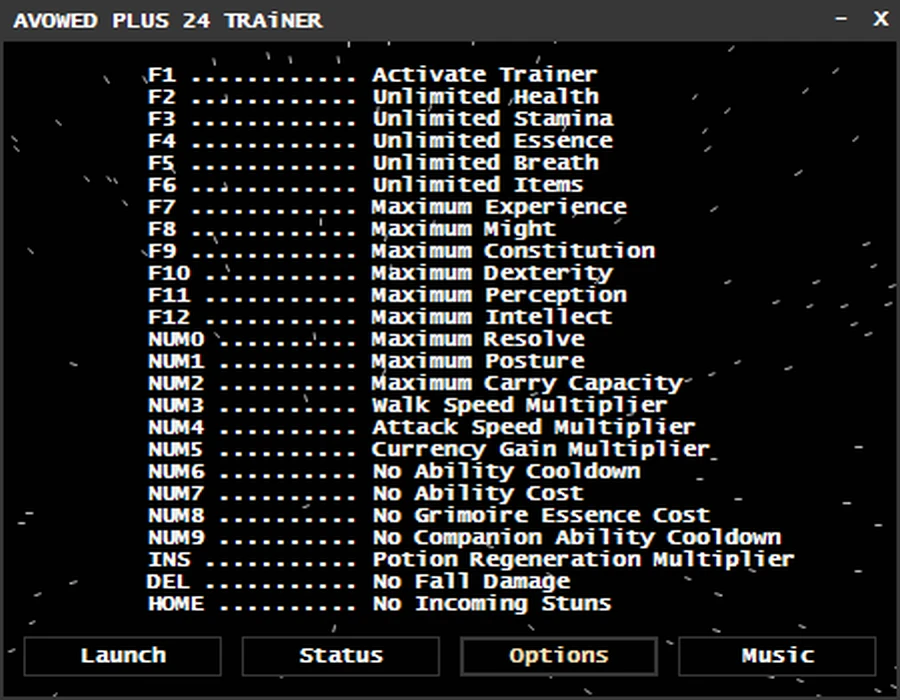Open the Status button
The image size is (900, 700).
[x=341, y=656]
